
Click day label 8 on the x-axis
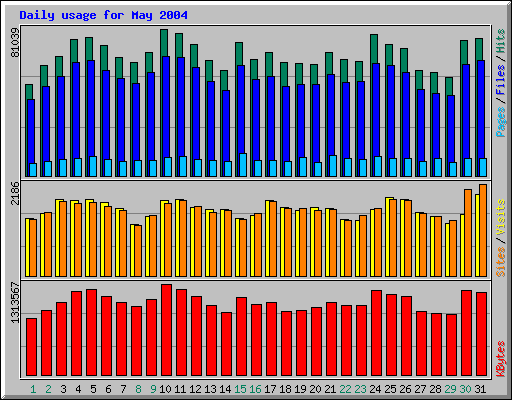coord(138,389)
